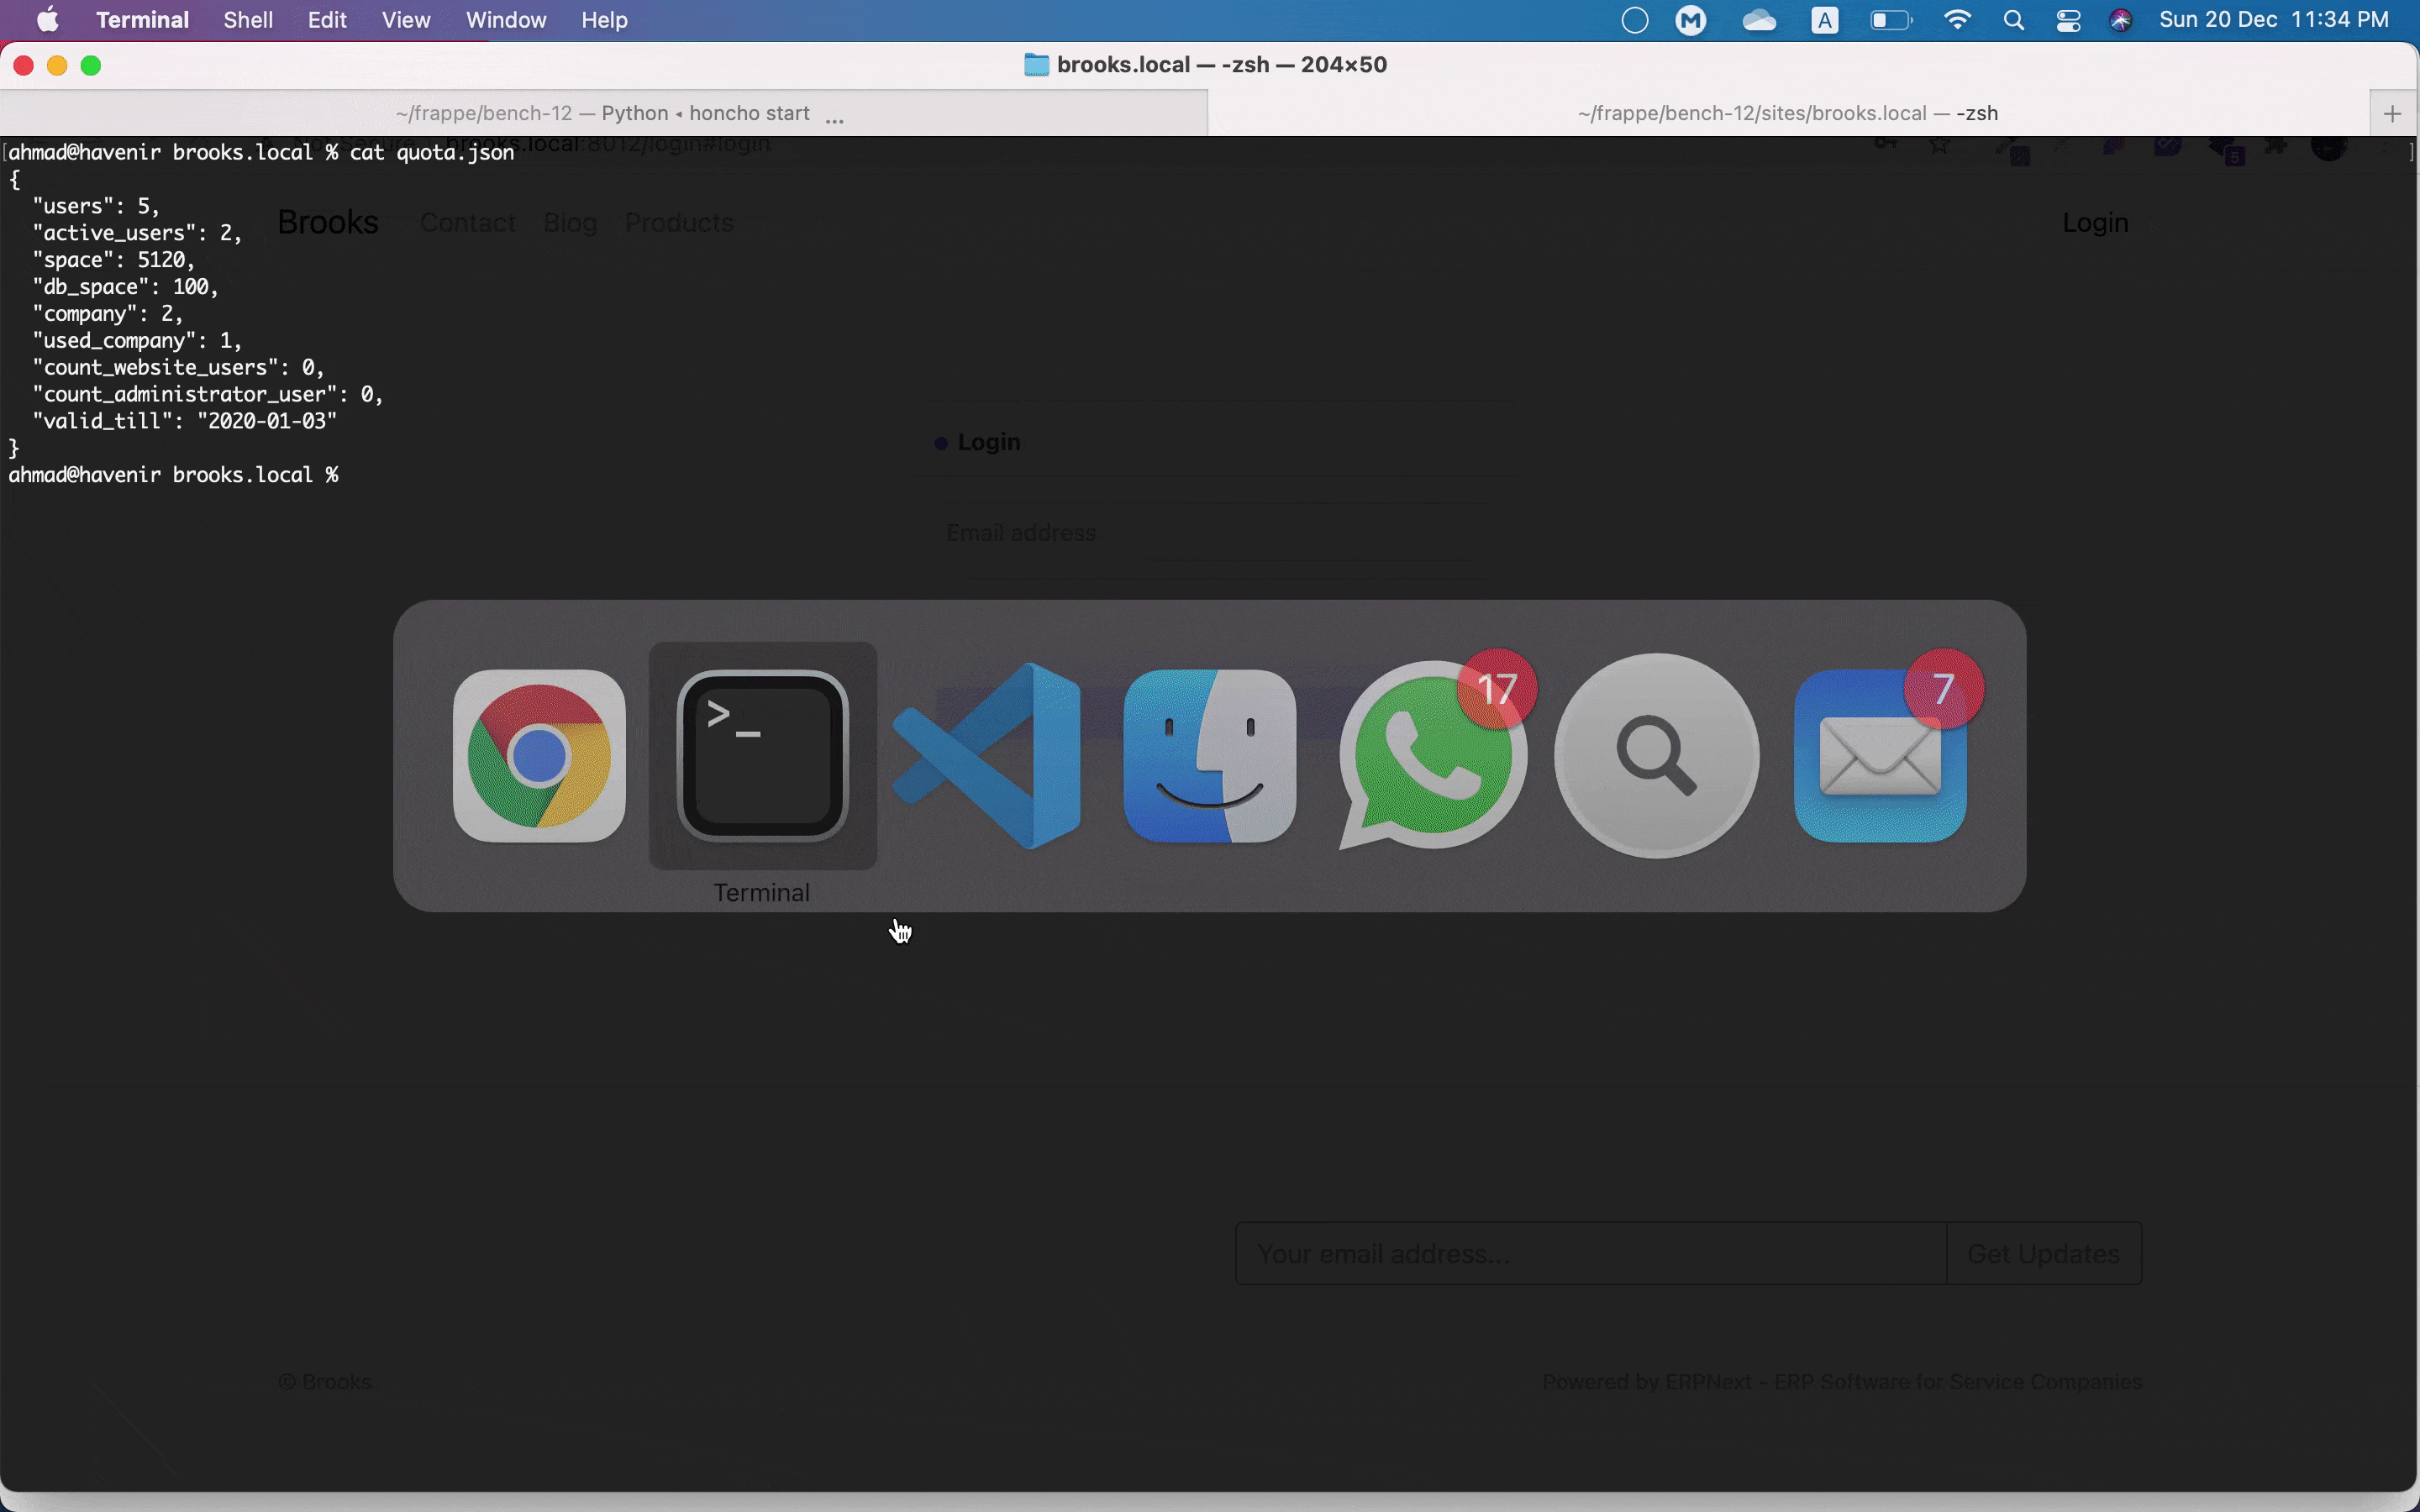Viewport: 2420px width, 1512px height.
Task: Open Chrome browser from dock
Action: [x=537, y=754]
